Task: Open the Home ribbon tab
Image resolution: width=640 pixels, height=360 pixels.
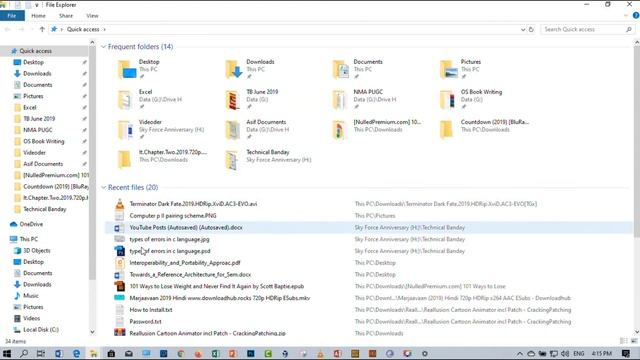Action: (38, 16)
